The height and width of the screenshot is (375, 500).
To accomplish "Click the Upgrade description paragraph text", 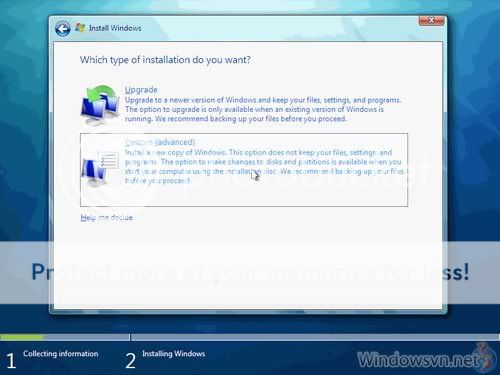I will [x=263, y=109].
